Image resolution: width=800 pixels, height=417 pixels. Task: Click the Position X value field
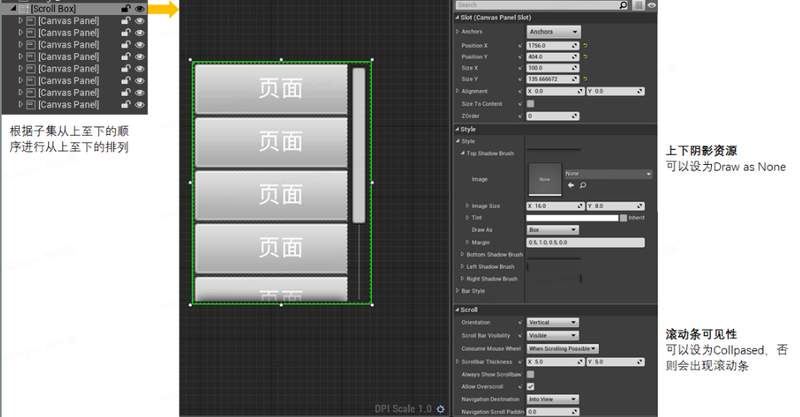(552, 45)
